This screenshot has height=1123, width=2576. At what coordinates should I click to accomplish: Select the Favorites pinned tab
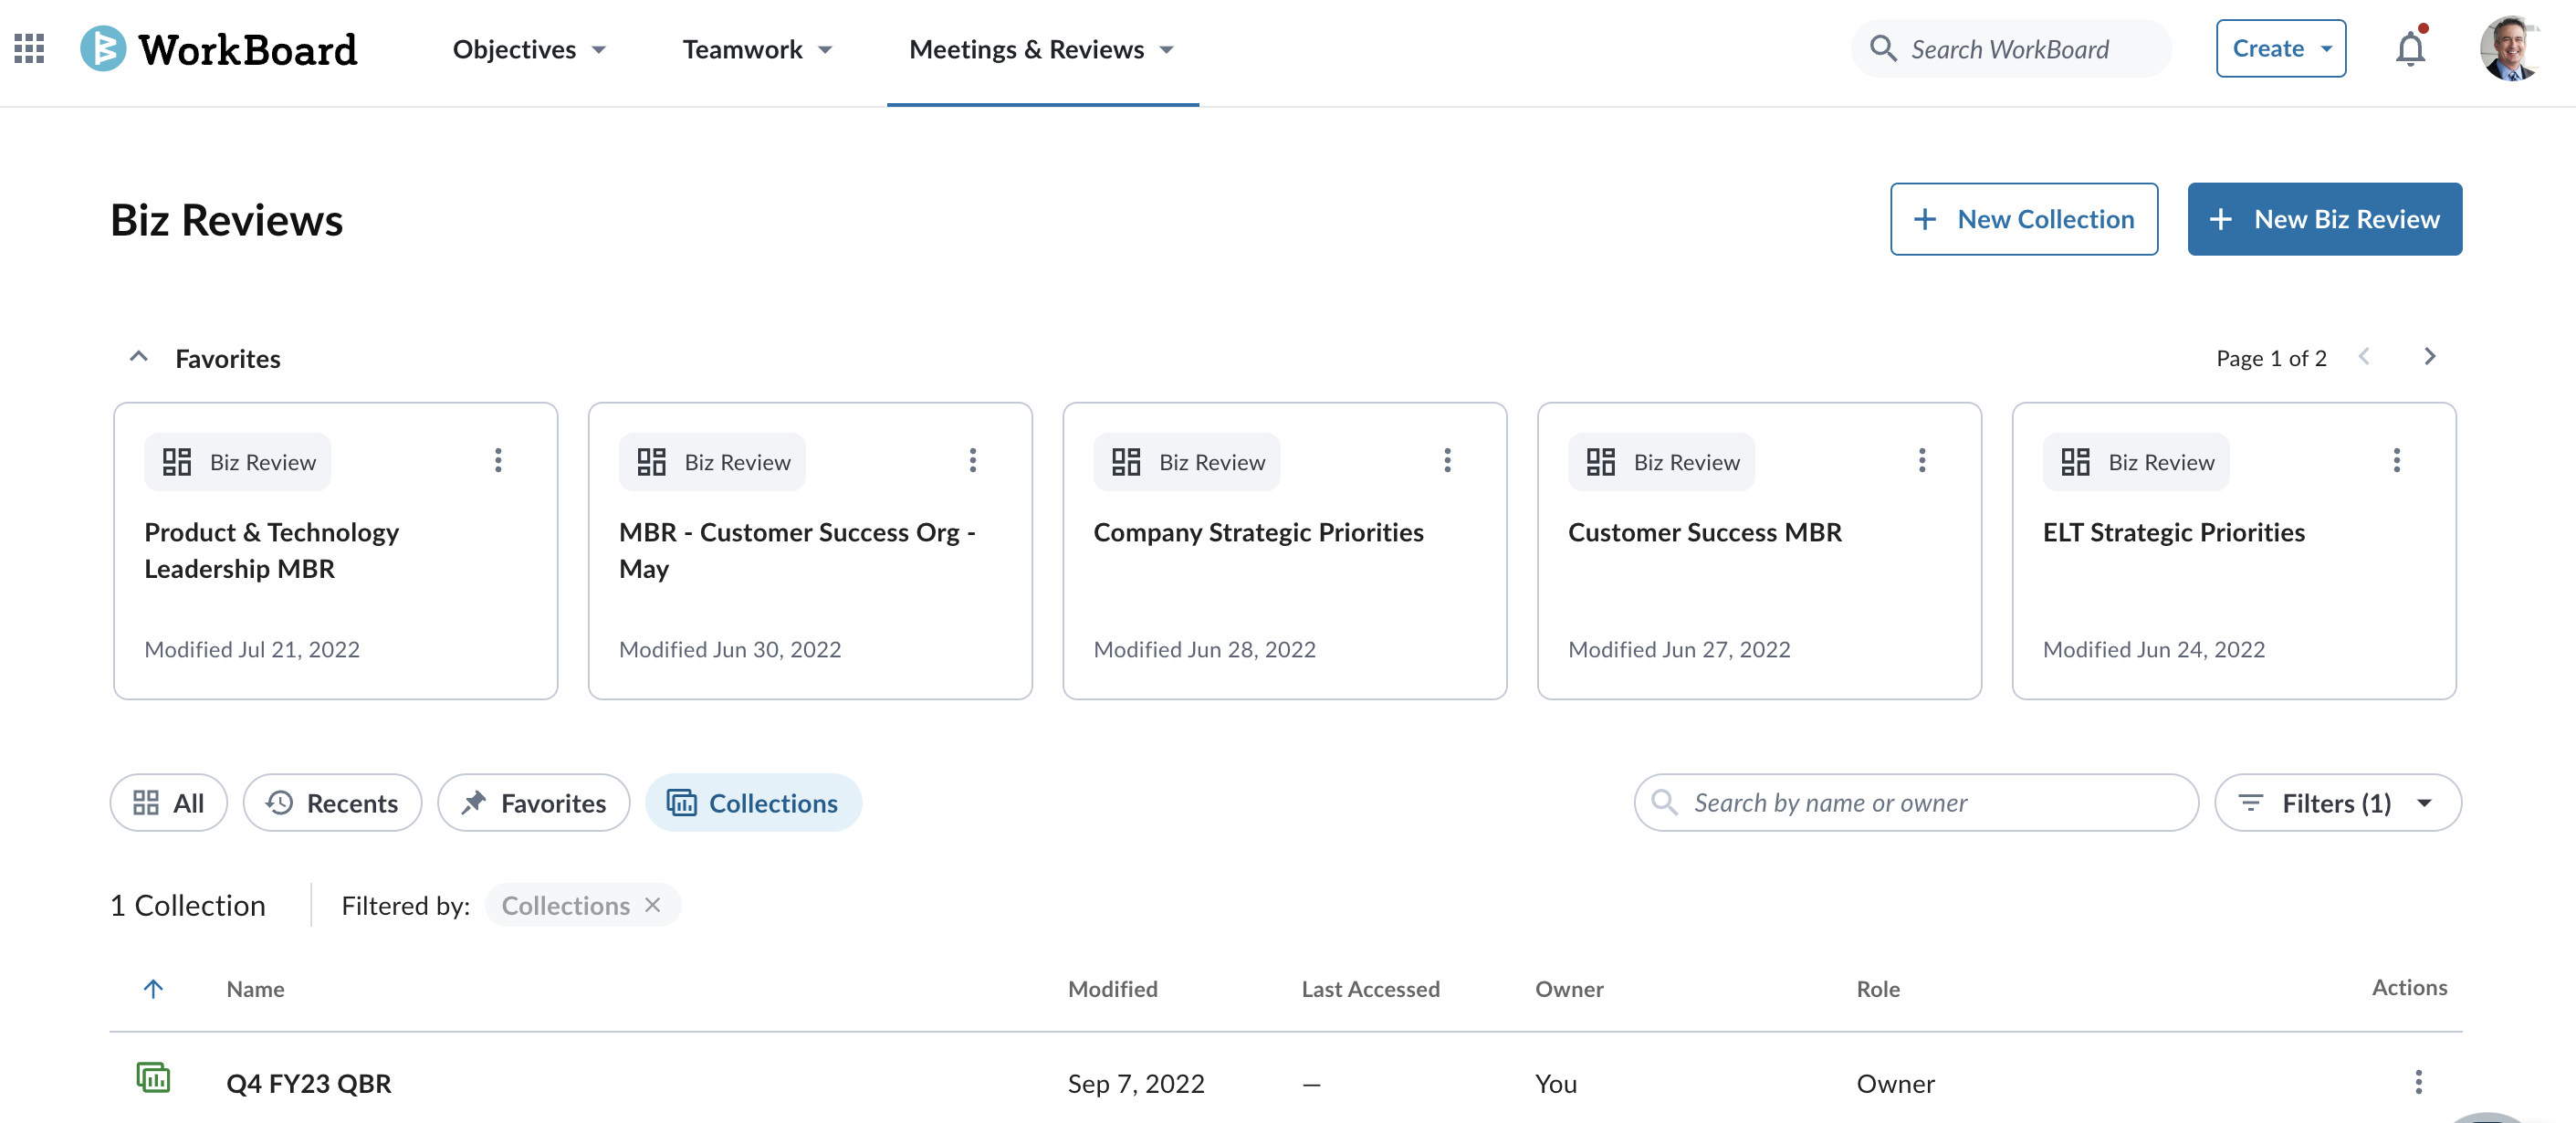click(533, 802)
